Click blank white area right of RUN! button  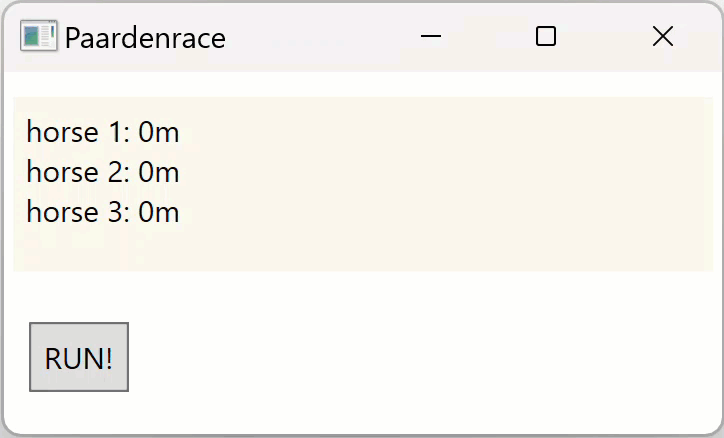click(x=420, y=357)
